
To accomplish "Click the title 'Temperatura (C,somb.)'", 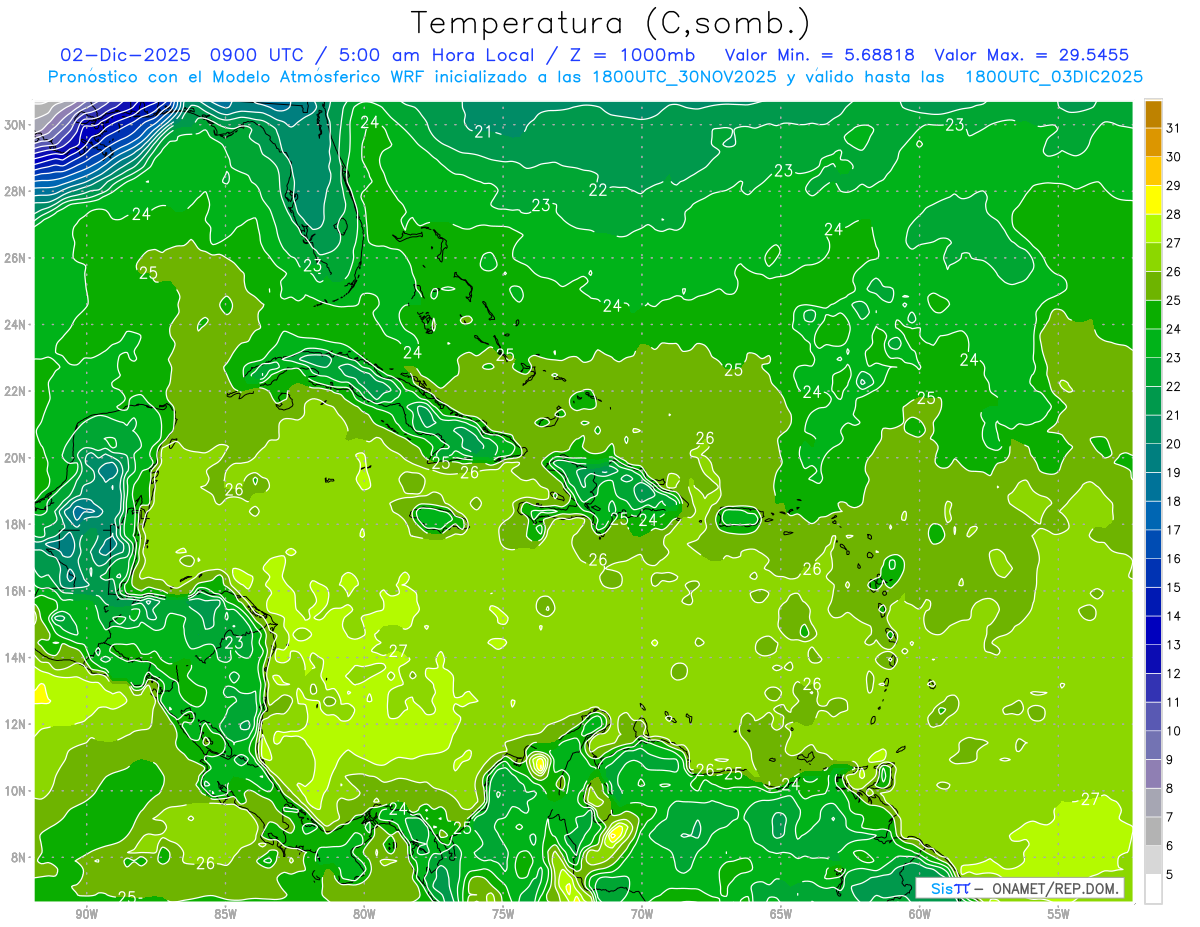I will [x=610, y=23].
